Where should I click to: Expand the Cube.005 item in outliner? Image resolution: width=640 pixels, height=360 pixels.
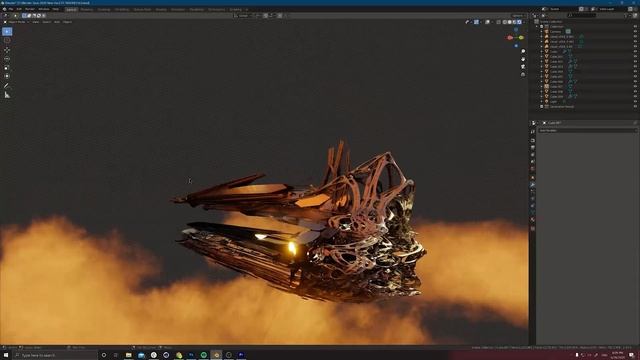pos(542,76)
